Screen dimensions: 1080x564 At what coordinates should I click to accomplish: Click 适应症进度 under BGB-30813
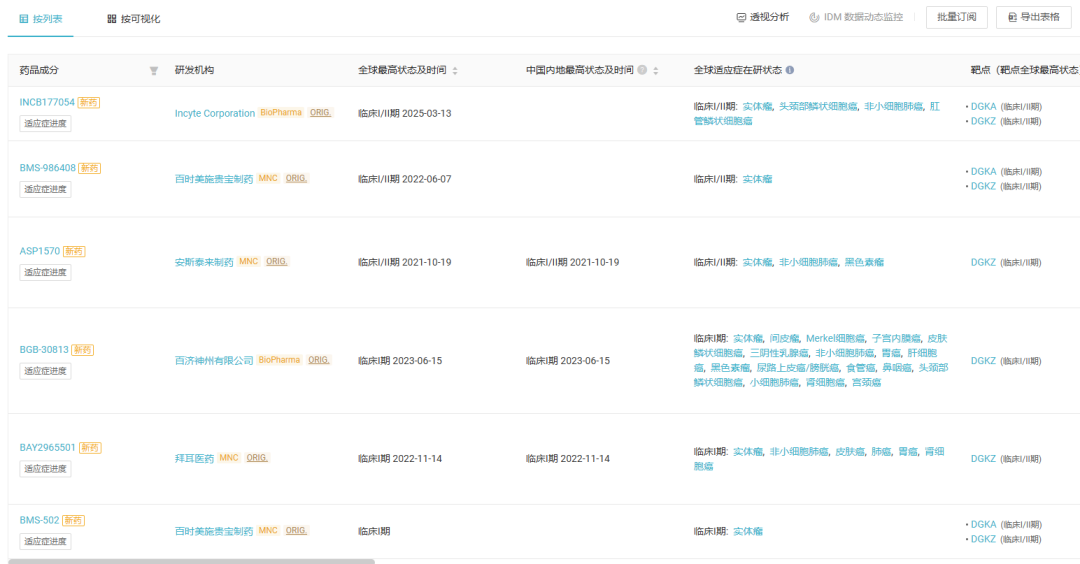click(x=45, y=370)
